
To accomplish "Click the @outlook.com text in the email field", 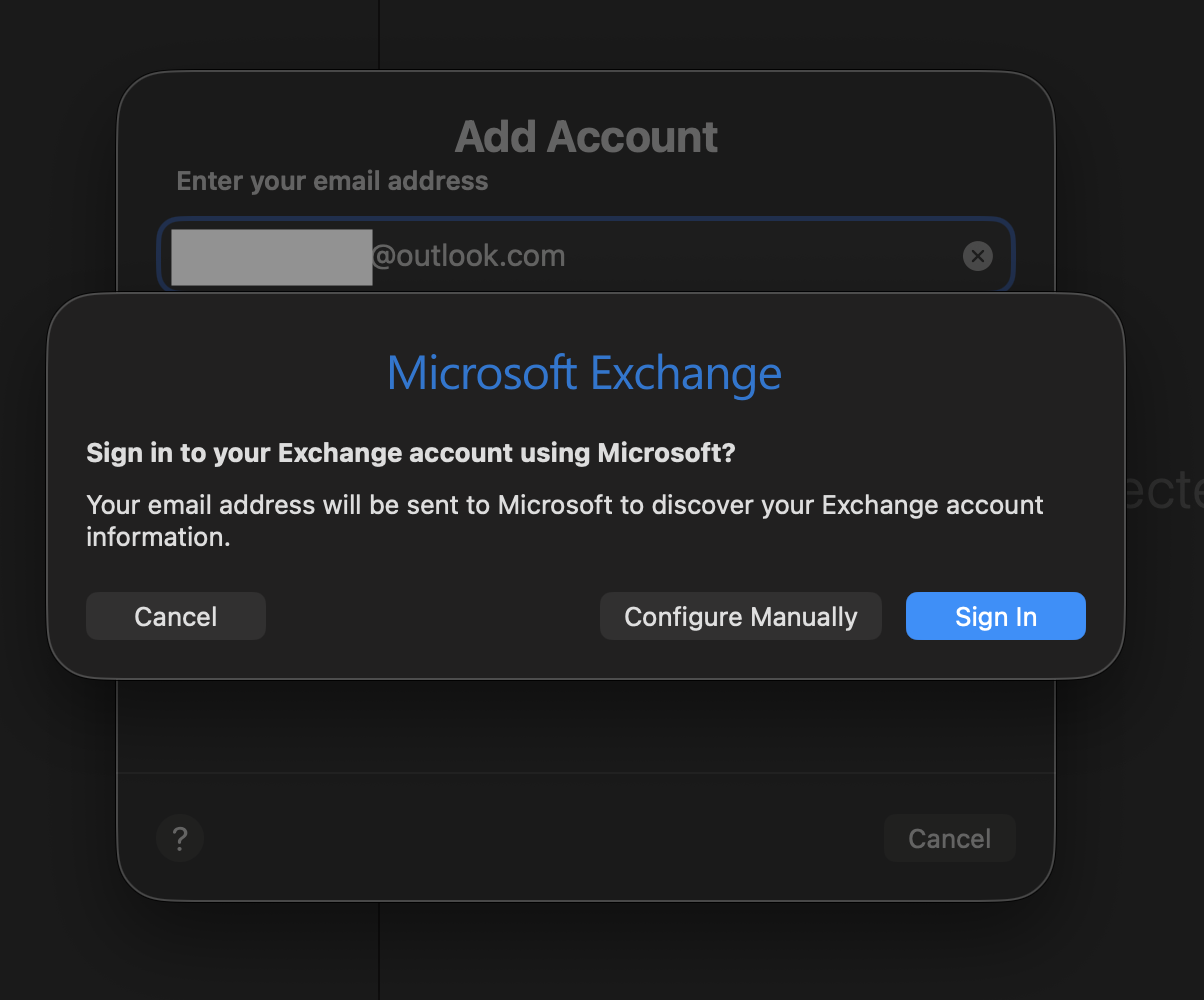I will 468,256.
